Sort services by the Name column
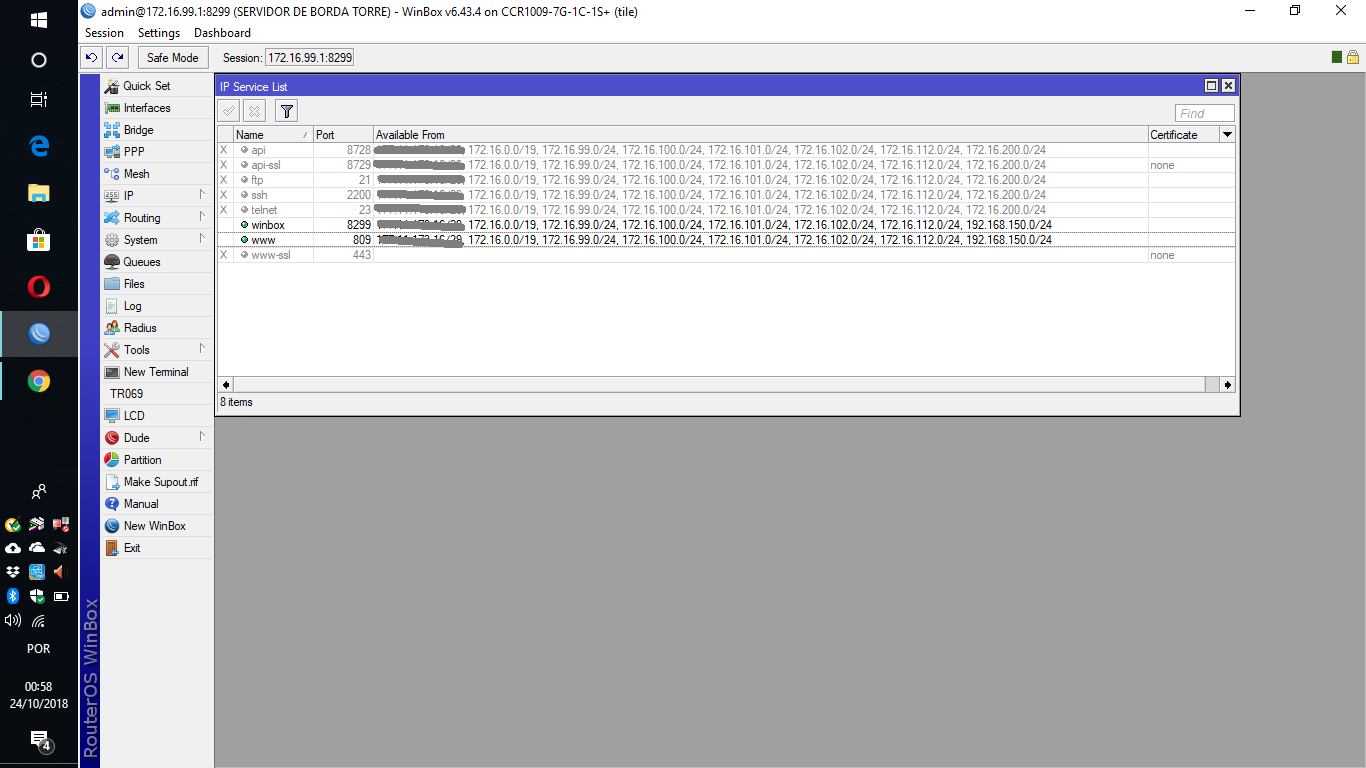 click(x=273, y=135)
